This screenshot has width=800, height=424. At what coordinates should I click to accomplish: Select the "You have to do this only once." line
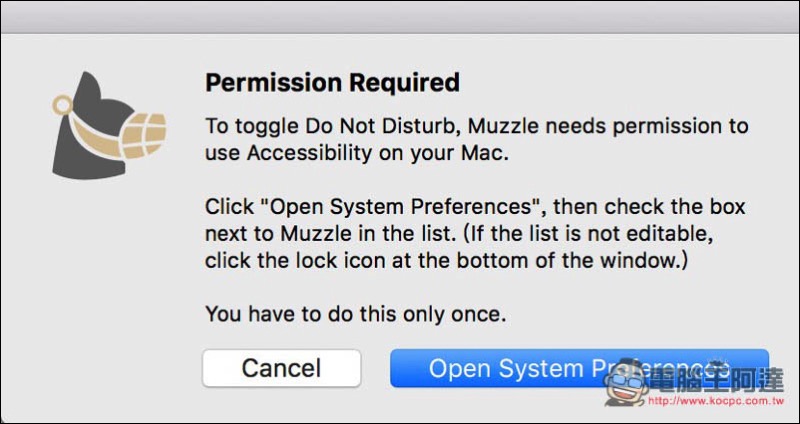point(356,314)
